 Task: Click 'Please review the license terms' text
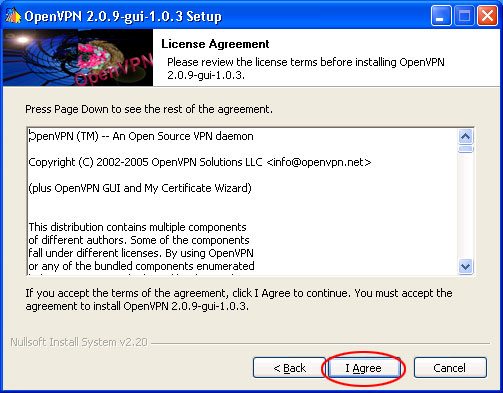point(306,68)
